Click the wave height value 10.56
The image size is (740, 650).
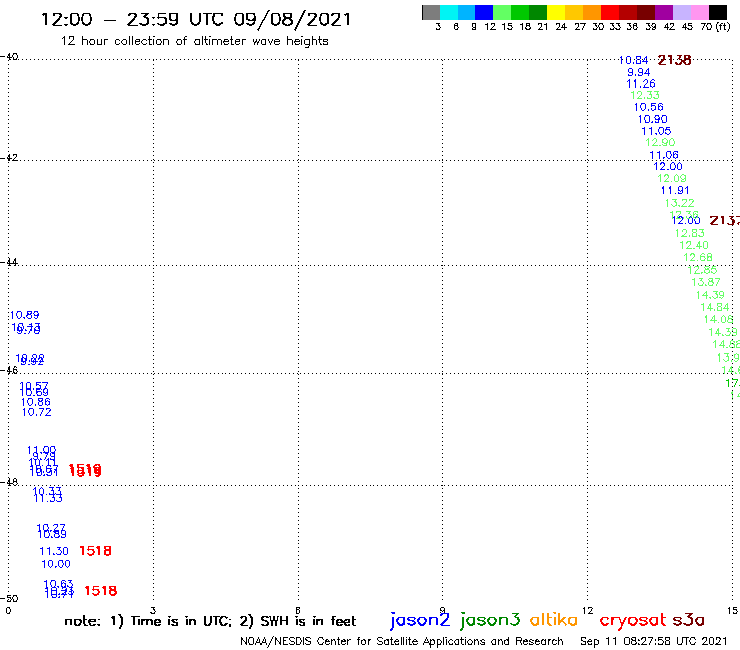[648, 108]
